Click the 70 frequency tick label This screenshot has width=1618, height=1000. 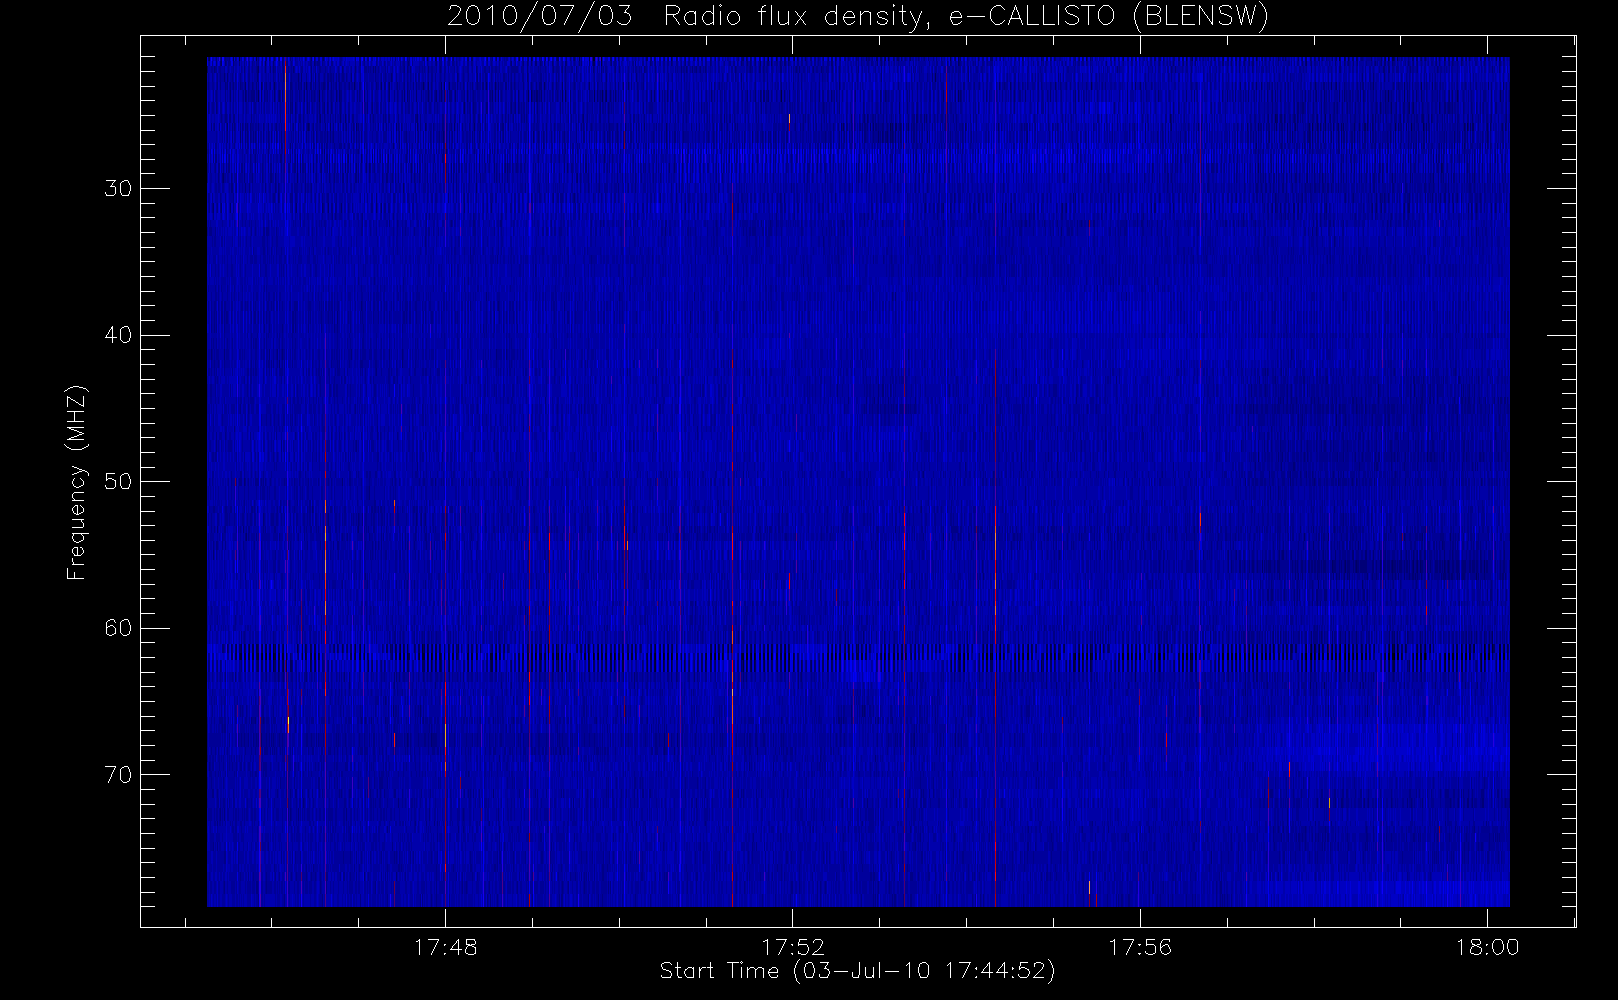(x=118, y=775)
